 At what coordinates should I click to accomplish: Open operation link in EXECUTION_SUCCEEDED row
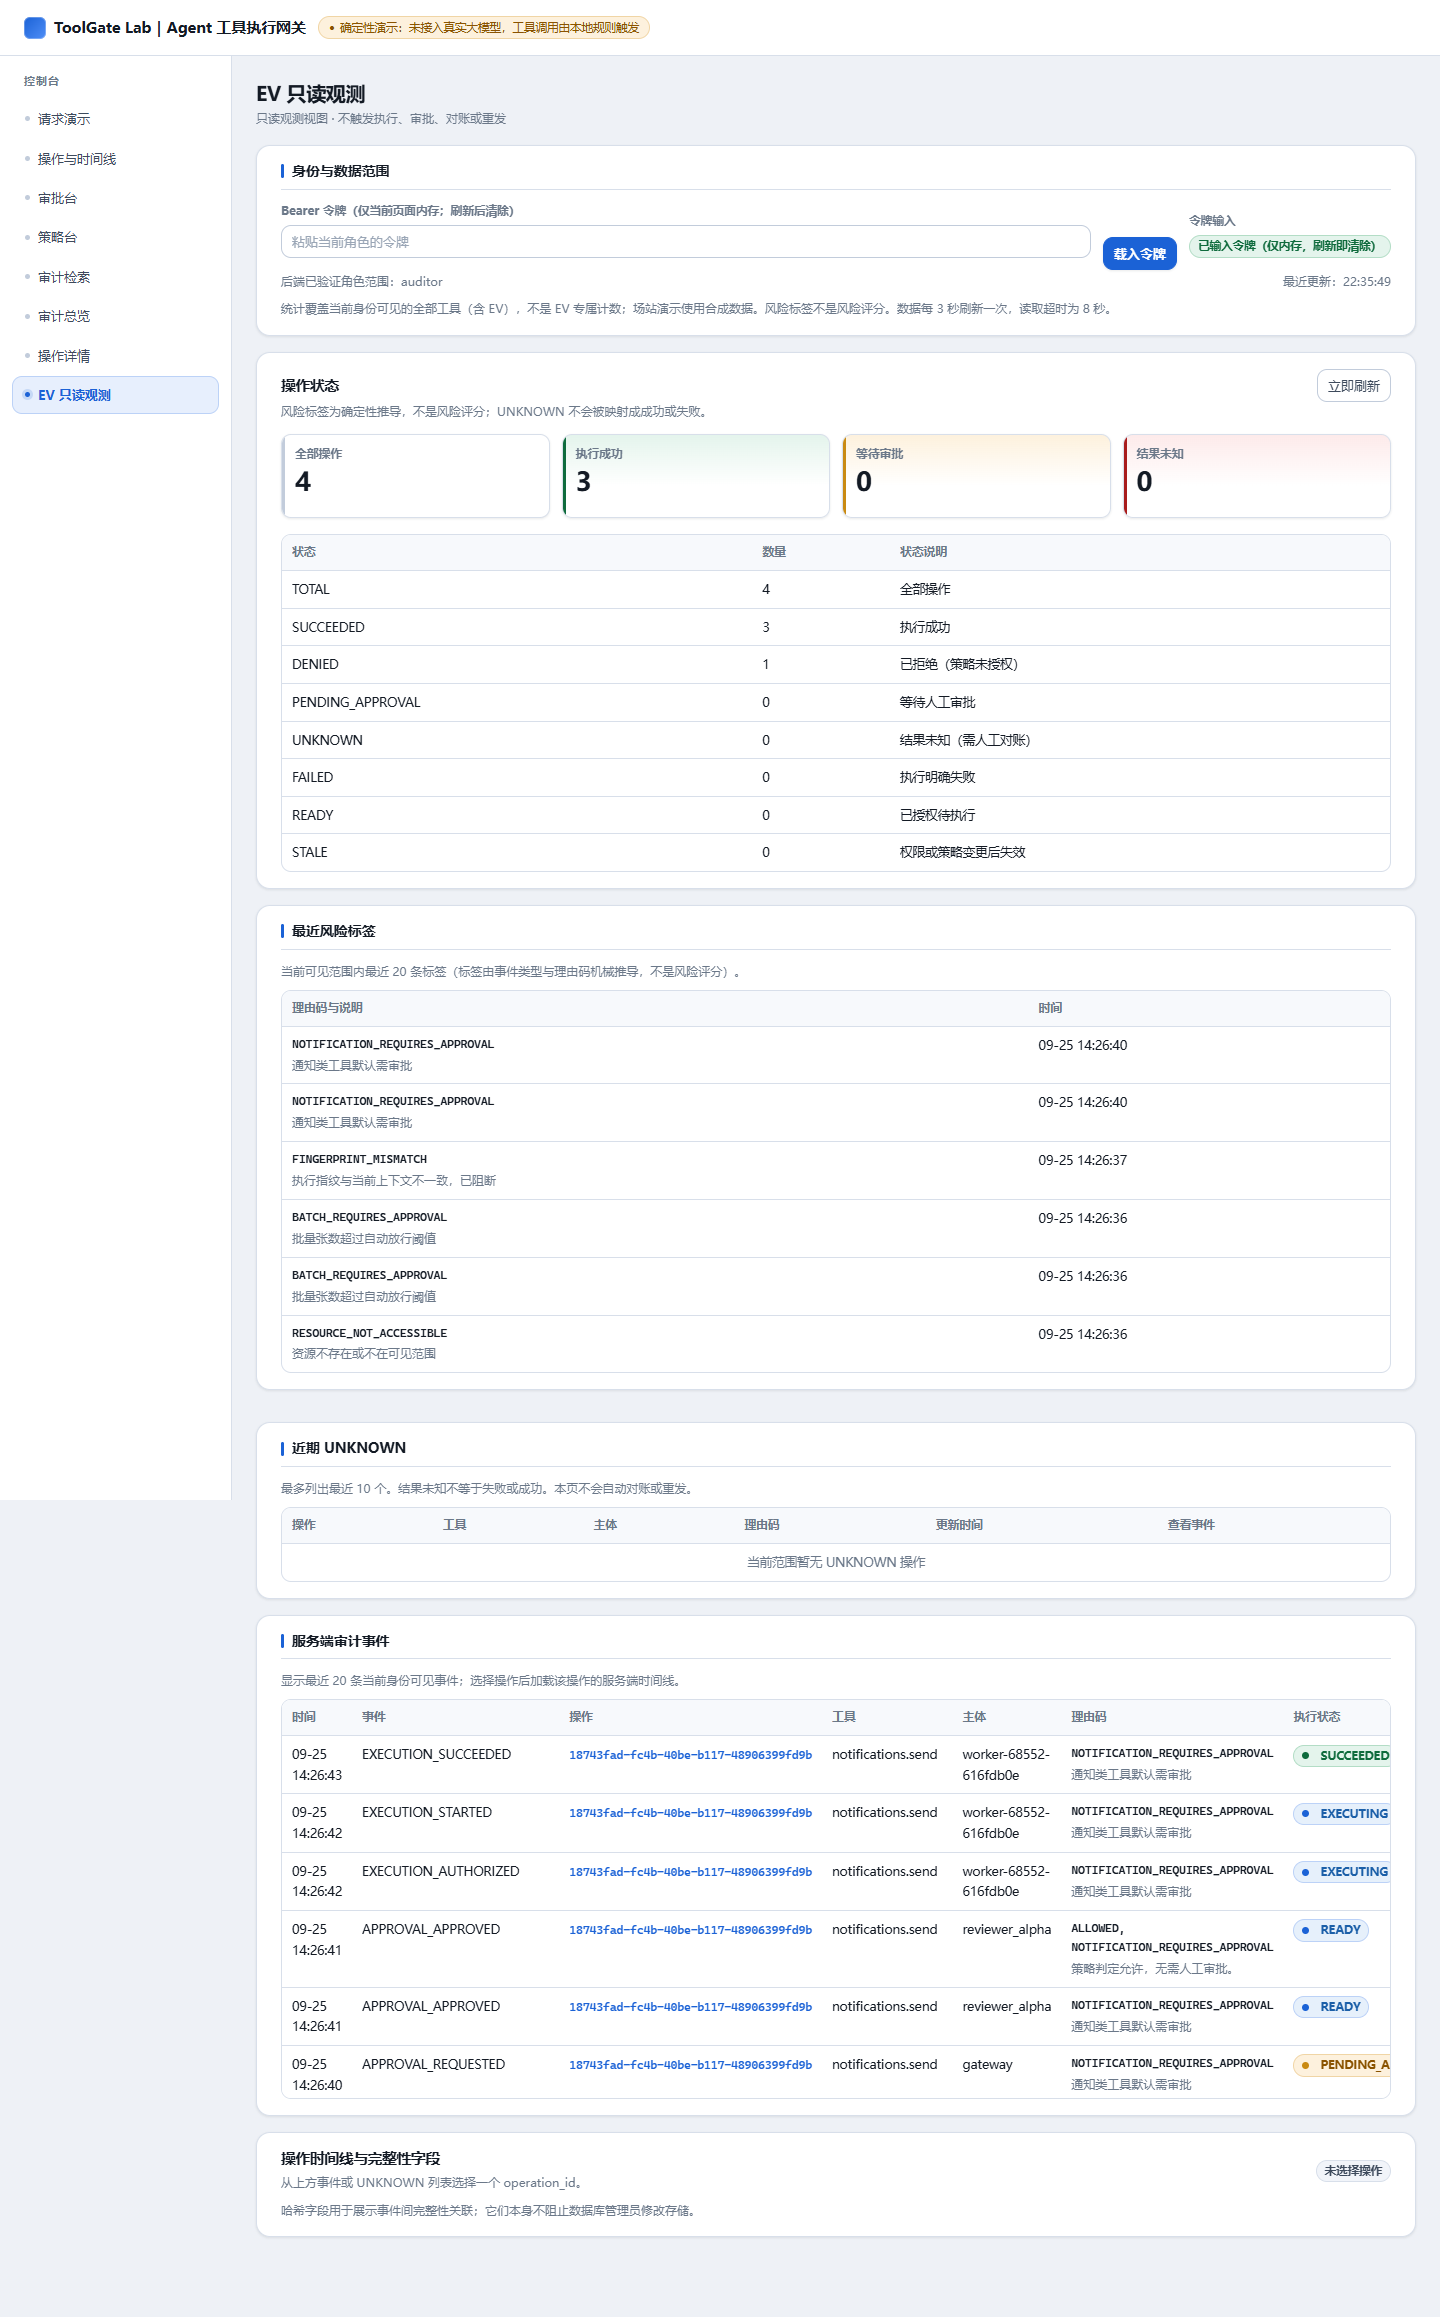point(690,1755)
